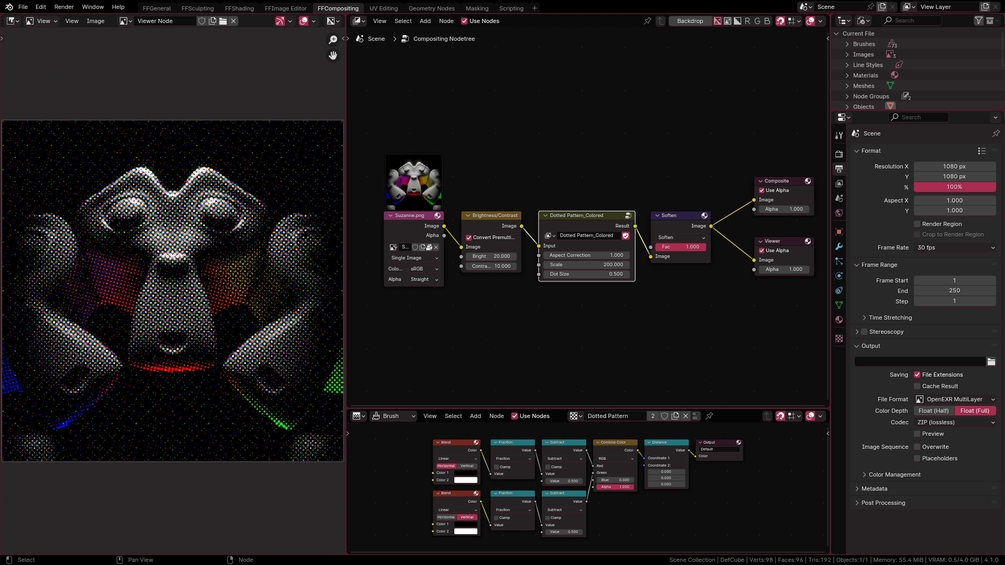Switch to the Scripting workspace tab

[x=511, y=8]
